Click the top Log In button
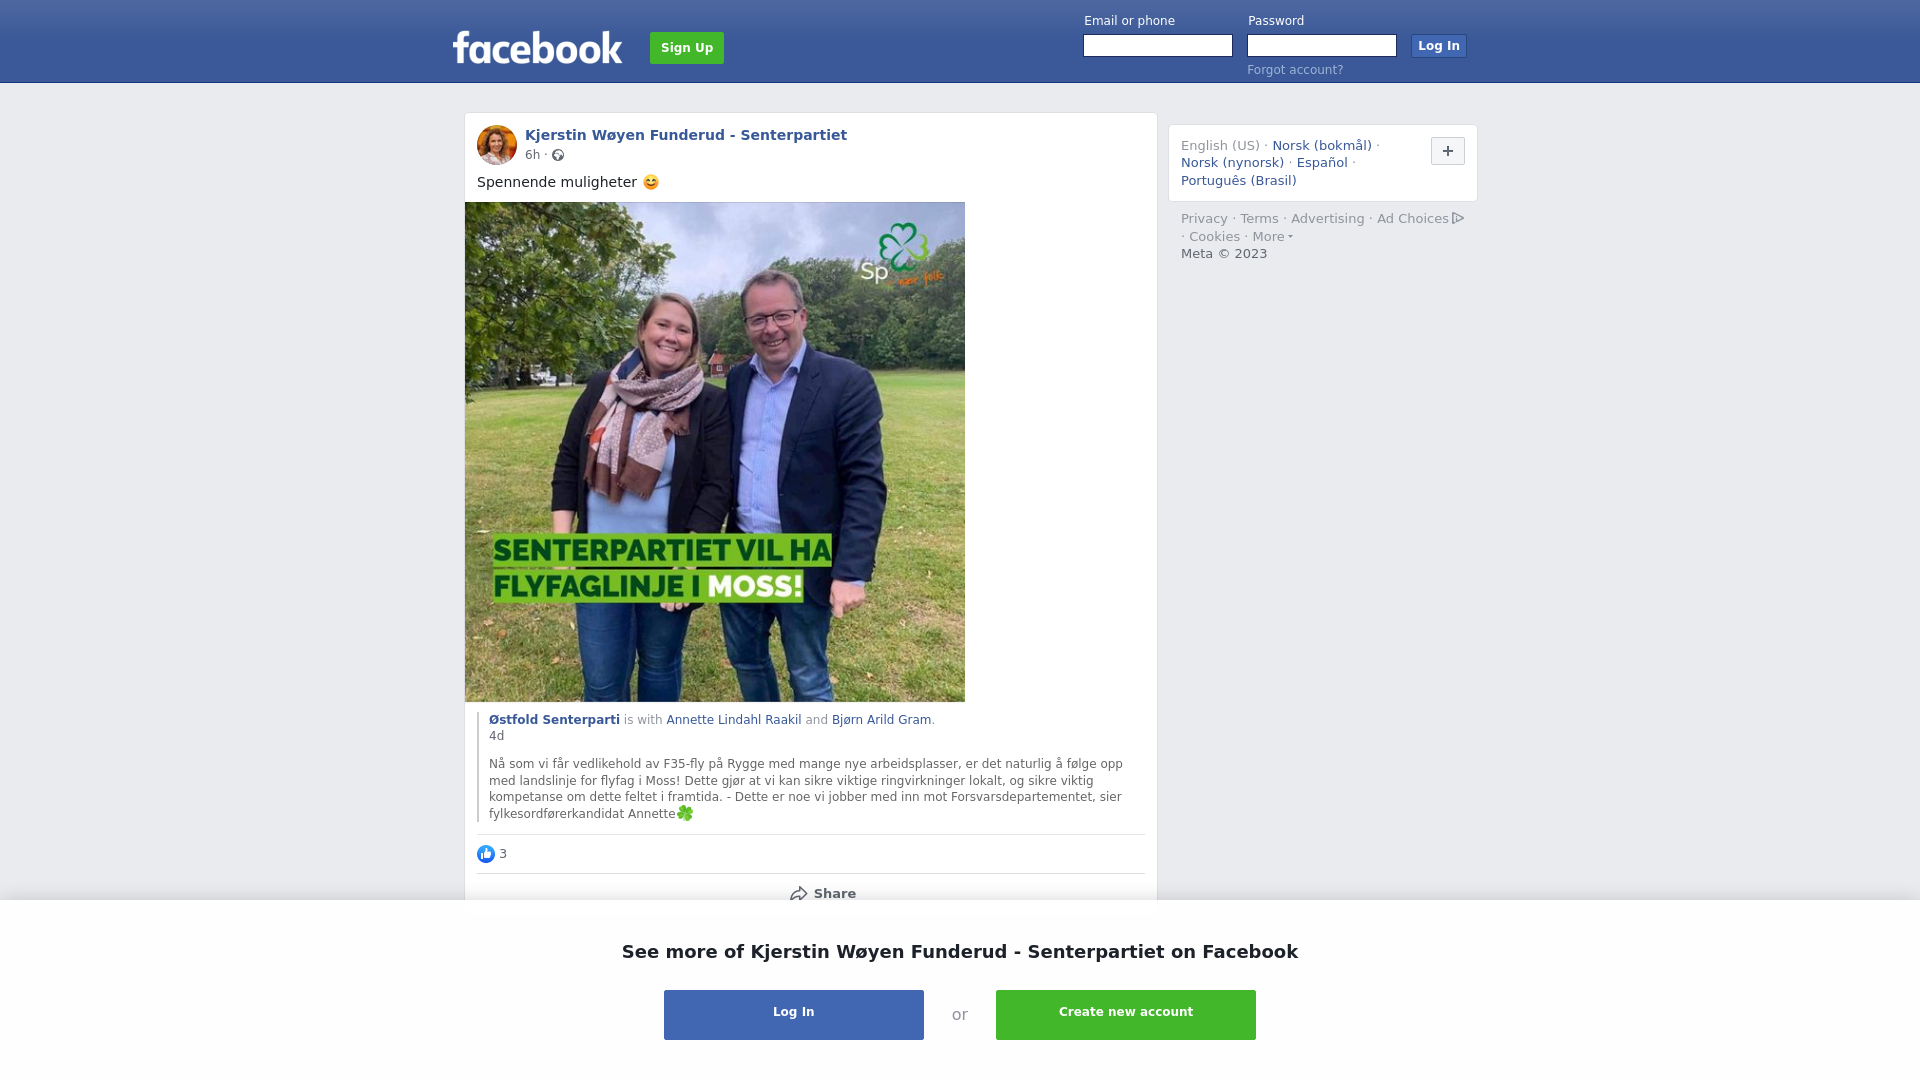The height and width of the screenshot is (1080, 1920). 1439,46
